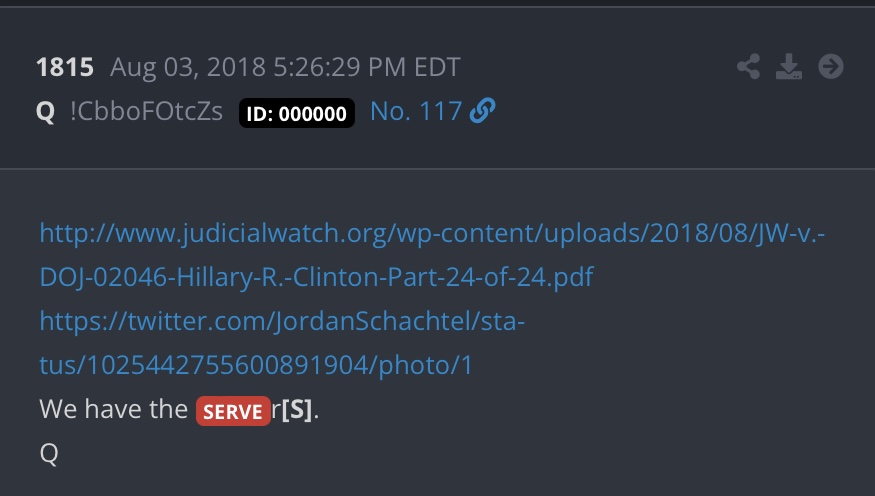Click the Q signature below the message
The height and width of the screenshot is (496, 875).
click(49, 453)
